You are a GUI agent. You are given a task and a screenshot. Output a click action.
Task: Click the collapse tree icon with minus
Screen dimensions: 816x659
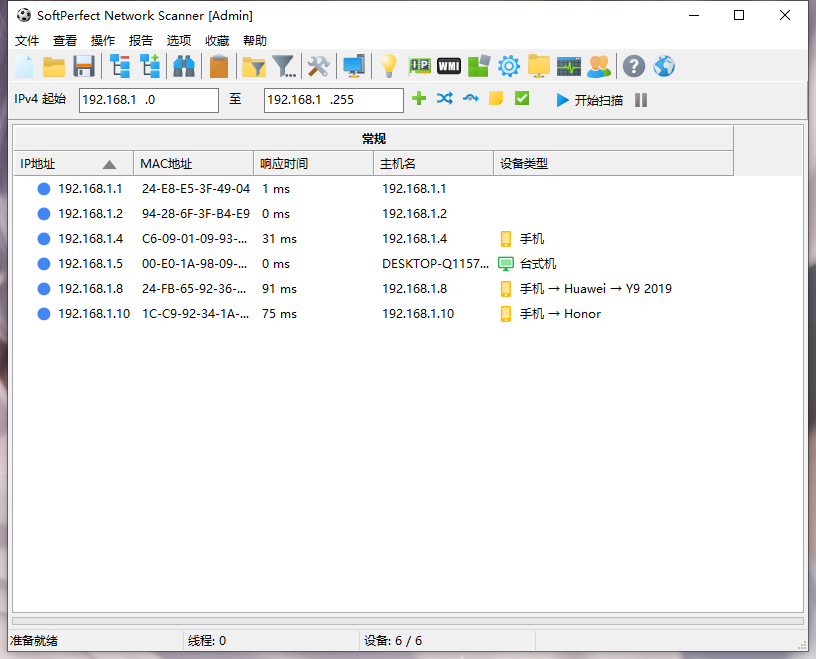[120, 66]
